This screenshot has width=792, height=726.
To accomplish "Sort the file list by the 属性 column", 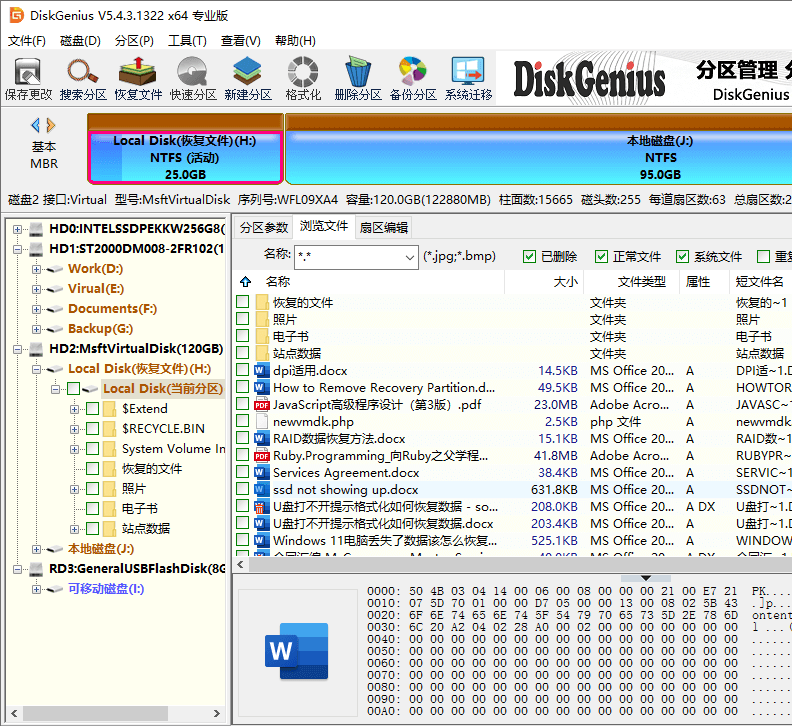I will click(x=704, y=281).
